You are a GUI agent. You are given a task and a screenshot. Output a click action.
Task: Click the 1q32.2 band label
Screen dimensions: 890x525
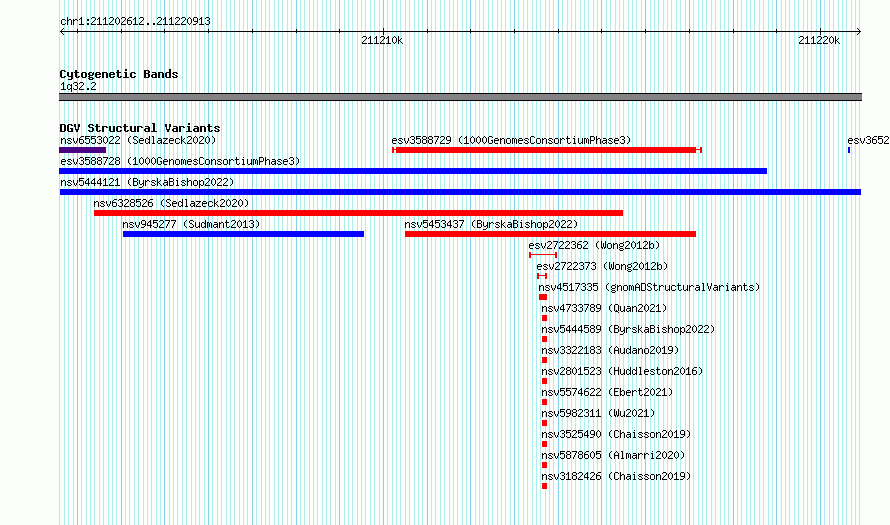coord(78,86)
